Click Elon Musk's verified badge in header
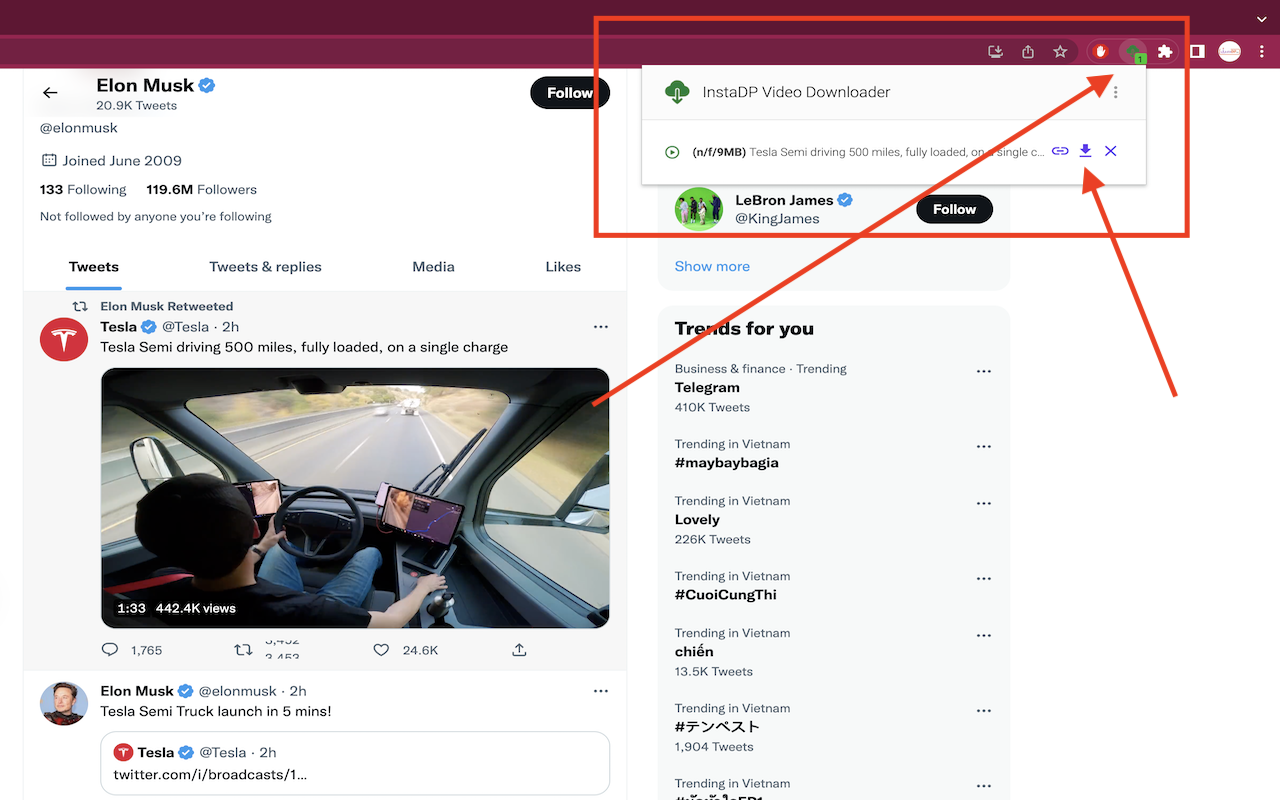1280x800 pixels. [x=207, y=85]
